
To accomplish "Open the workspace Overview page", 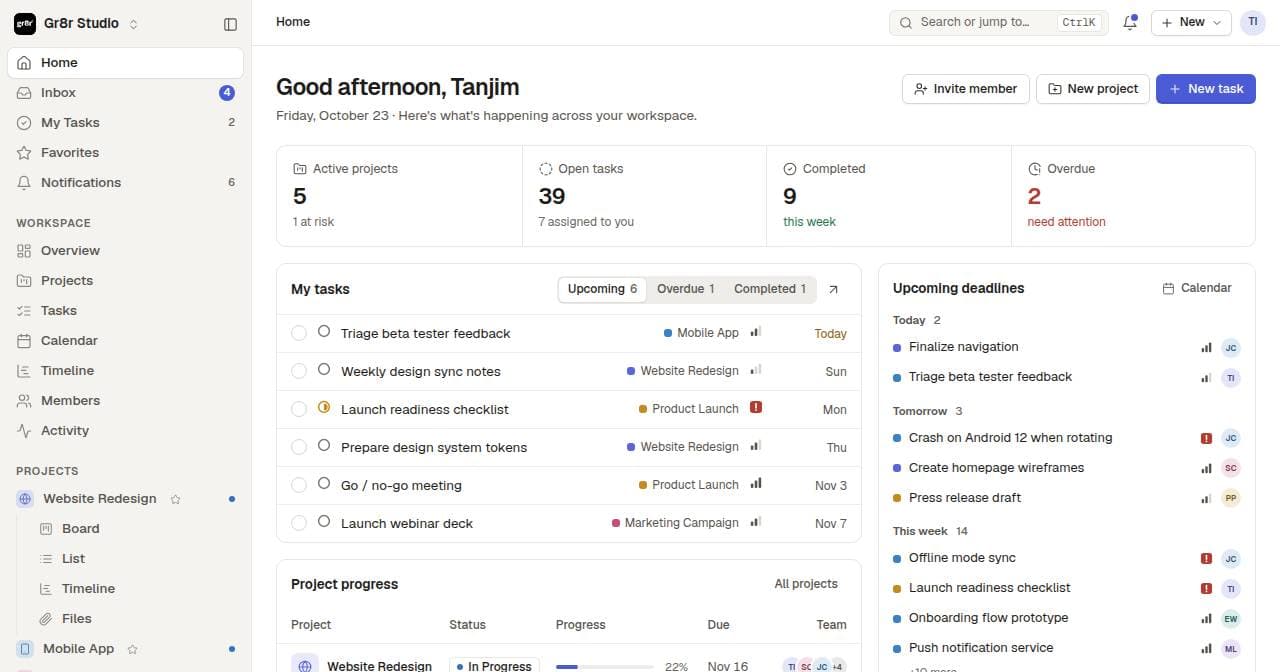I will [x=125, y=250].
